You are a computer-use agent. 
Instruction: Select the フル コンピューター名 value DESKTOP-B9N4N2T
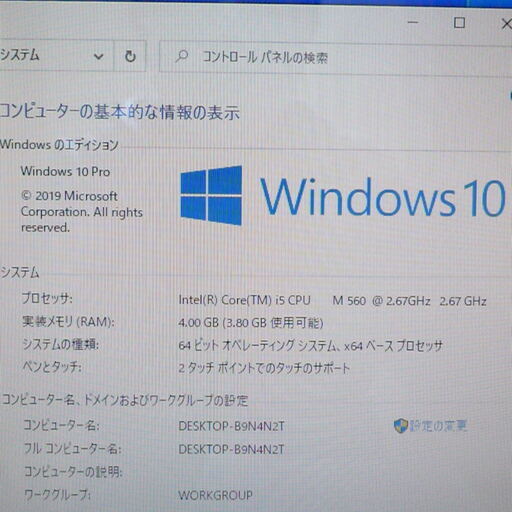click(231, 449)
